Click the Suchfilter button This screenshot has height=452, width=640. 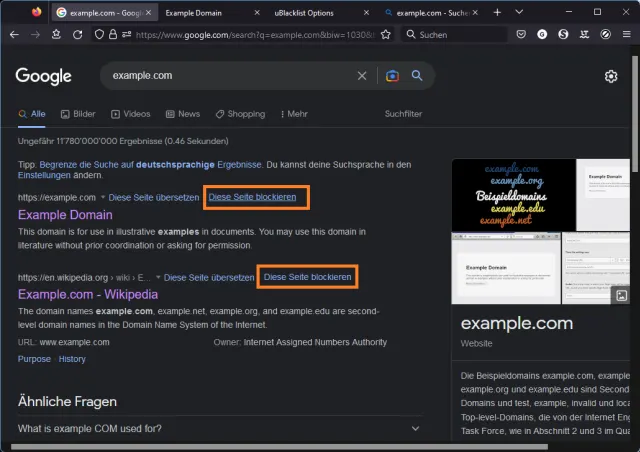(403, 114)
